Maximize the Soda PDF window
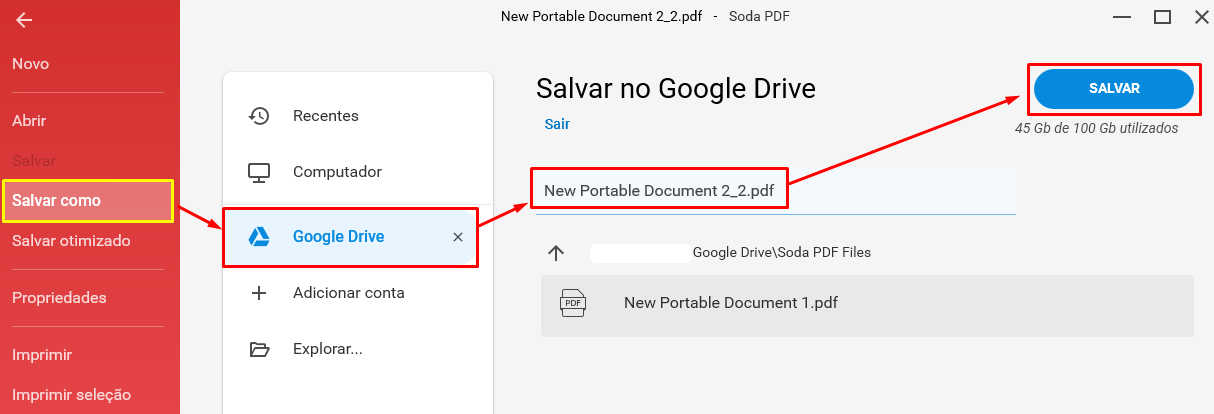This screenshot has width=1214, height=414. (x=1162, y=17)
